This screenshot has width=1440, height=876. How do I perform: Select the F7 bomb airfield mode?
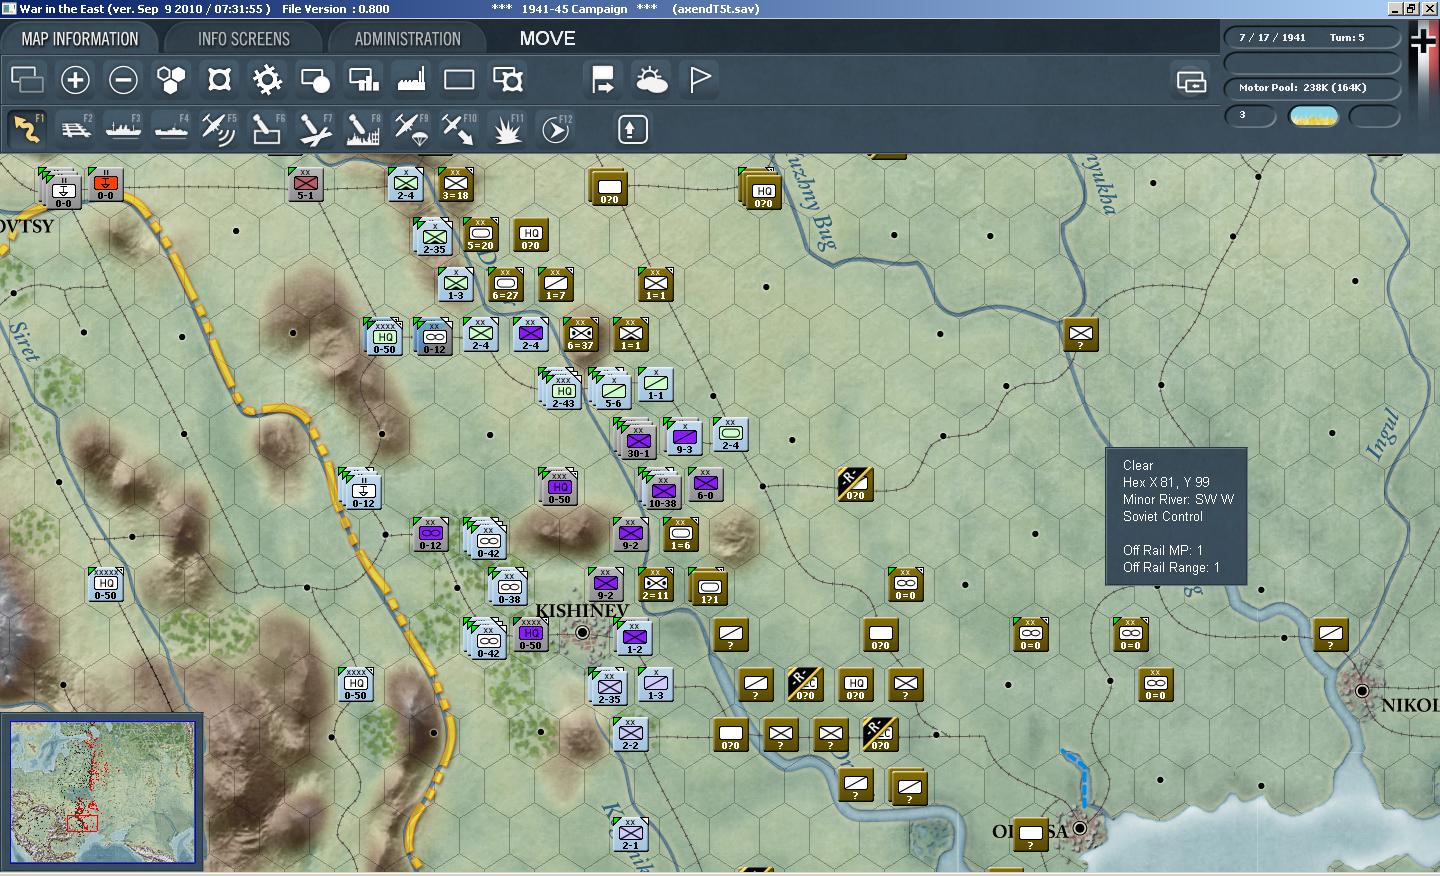[x=315, y=129]
